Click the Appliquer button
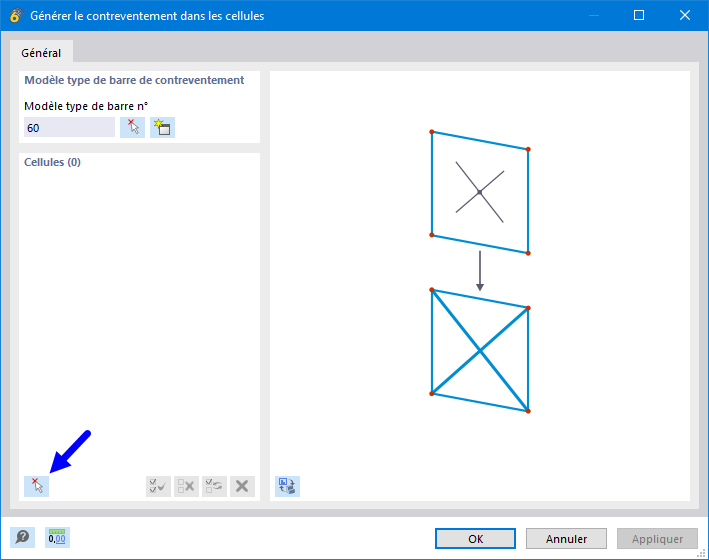 [x=657, y=538]
